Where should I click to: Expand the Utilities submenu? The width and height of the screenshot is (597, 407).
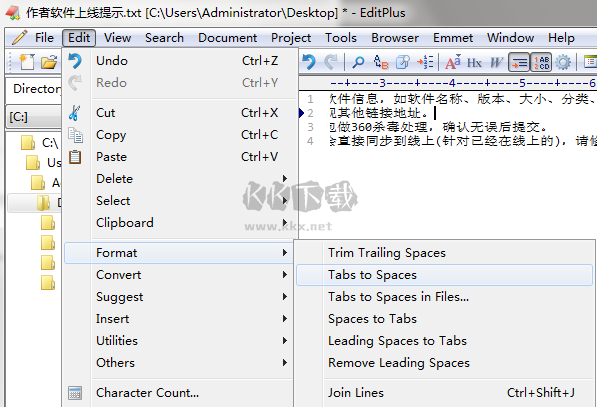point(179,341)
